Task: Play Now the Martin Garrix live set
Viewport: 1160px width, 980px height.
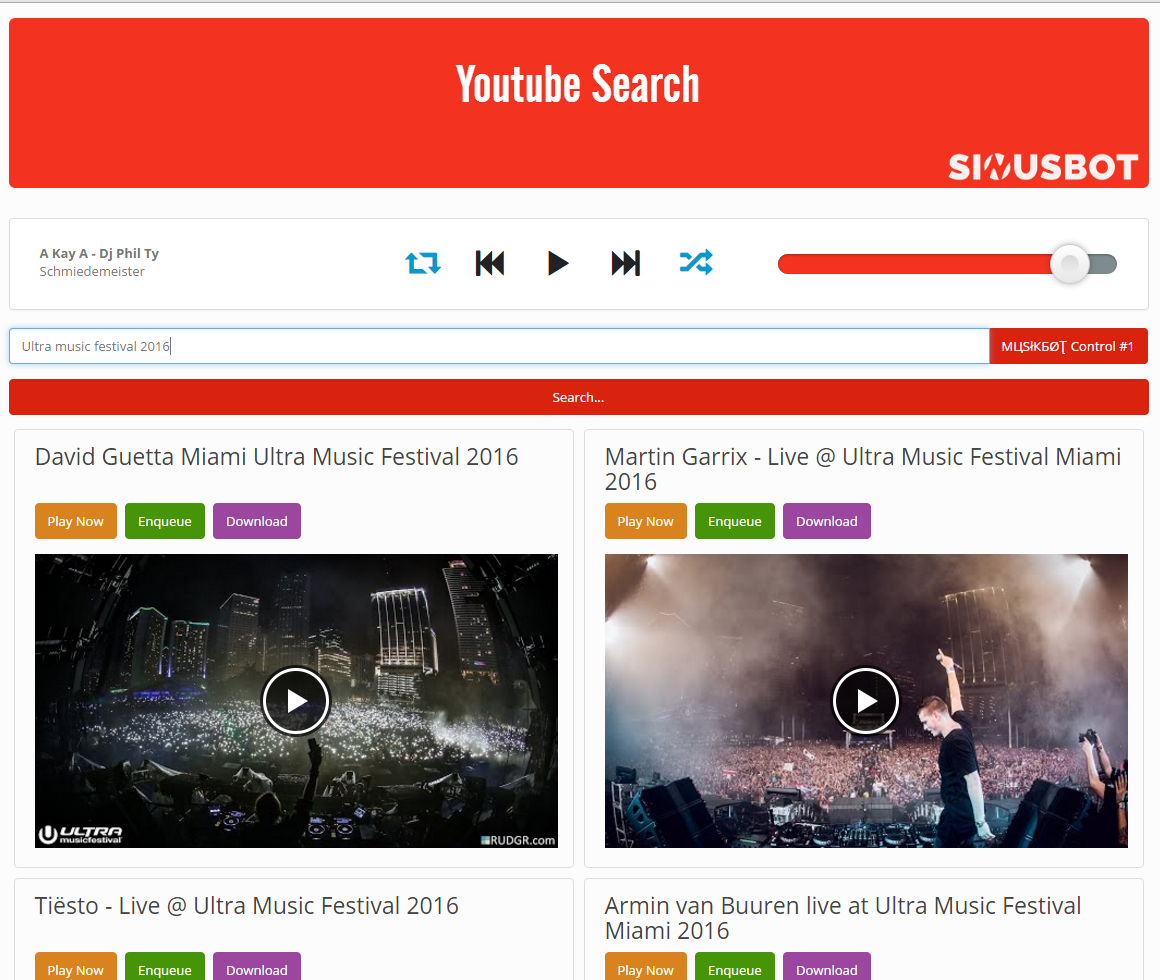Action: [646, 521]
